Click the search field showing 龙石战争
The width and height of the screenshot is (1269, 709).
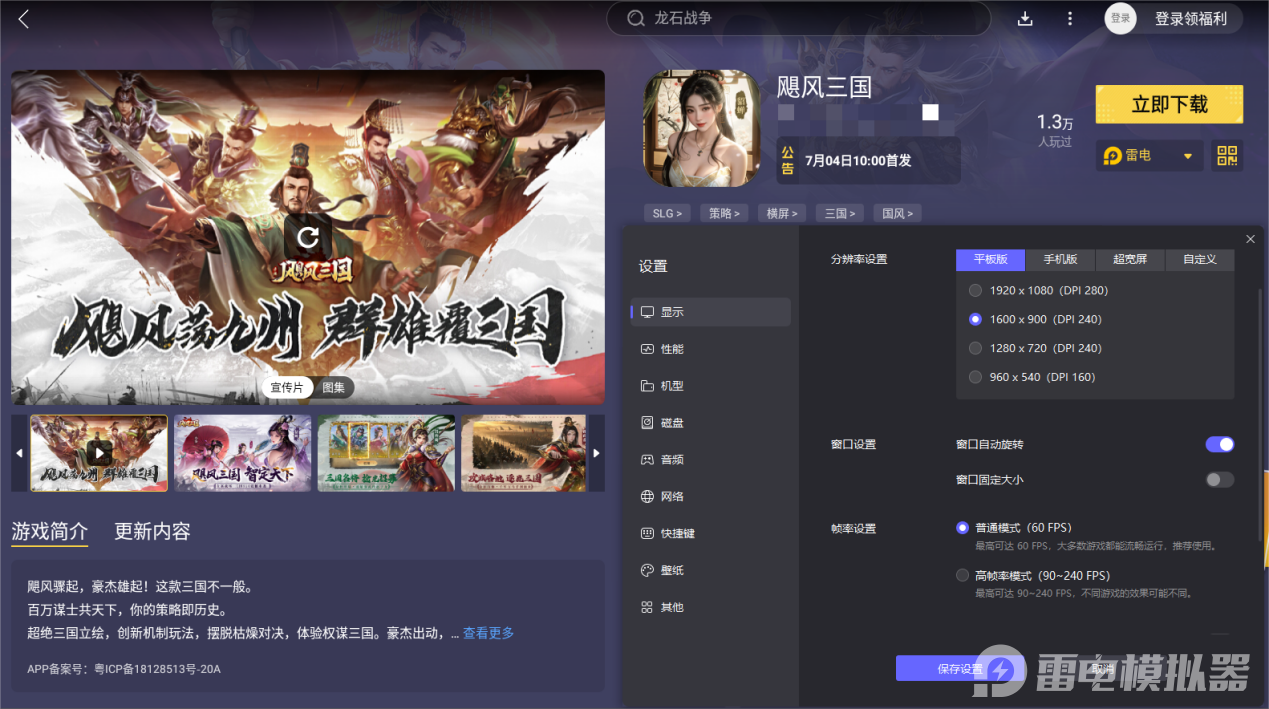click(798, 18)
